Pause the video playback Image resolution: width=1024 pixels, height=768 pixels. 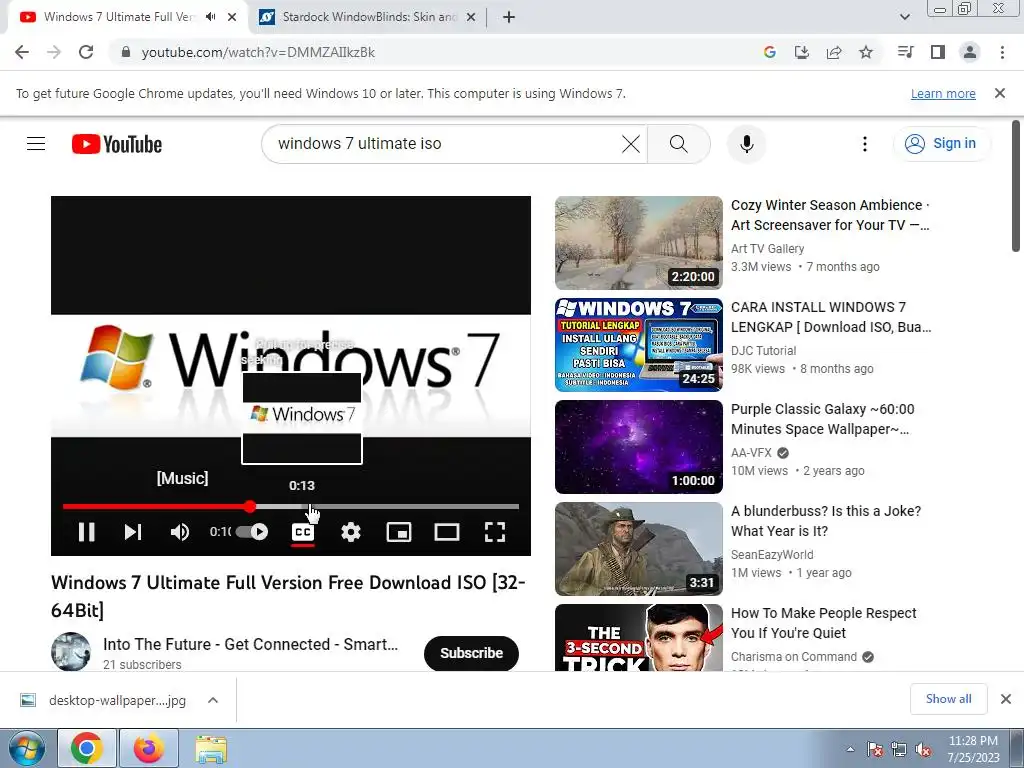[86, 532]
